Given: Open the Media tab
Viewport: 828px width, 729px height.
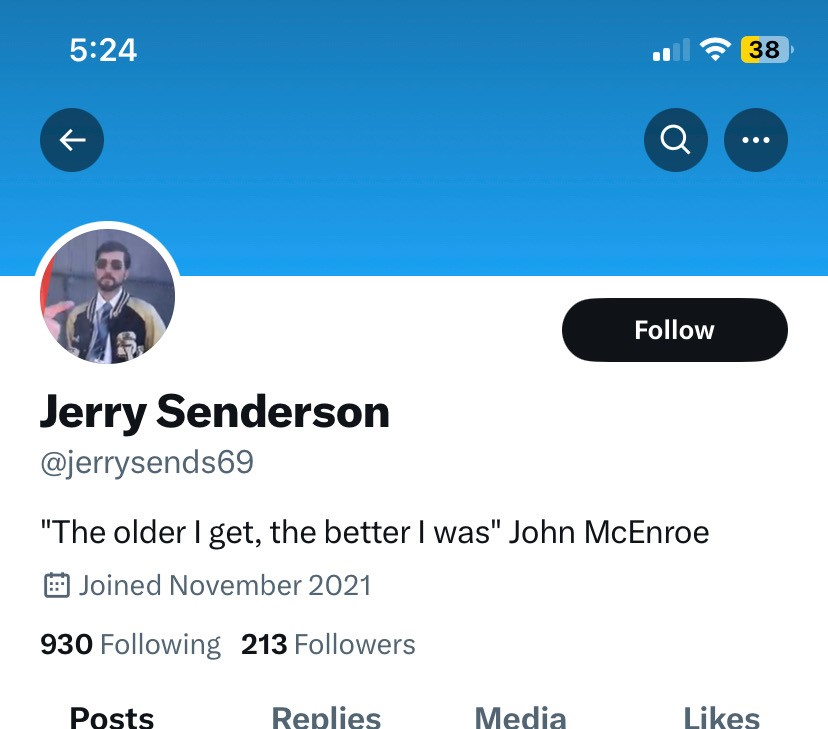Looking at the screenshot, I should [x=520, y=717].
